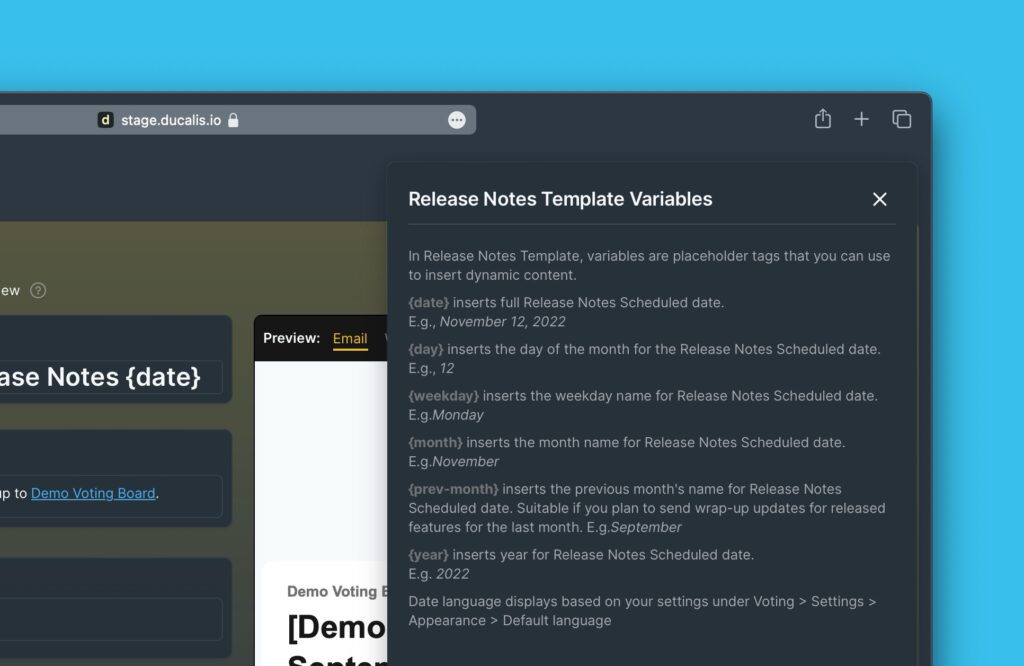Viewport: 1024px width, 666px height.
Task: Click the {month} variable tag
Action: point(435,442)
